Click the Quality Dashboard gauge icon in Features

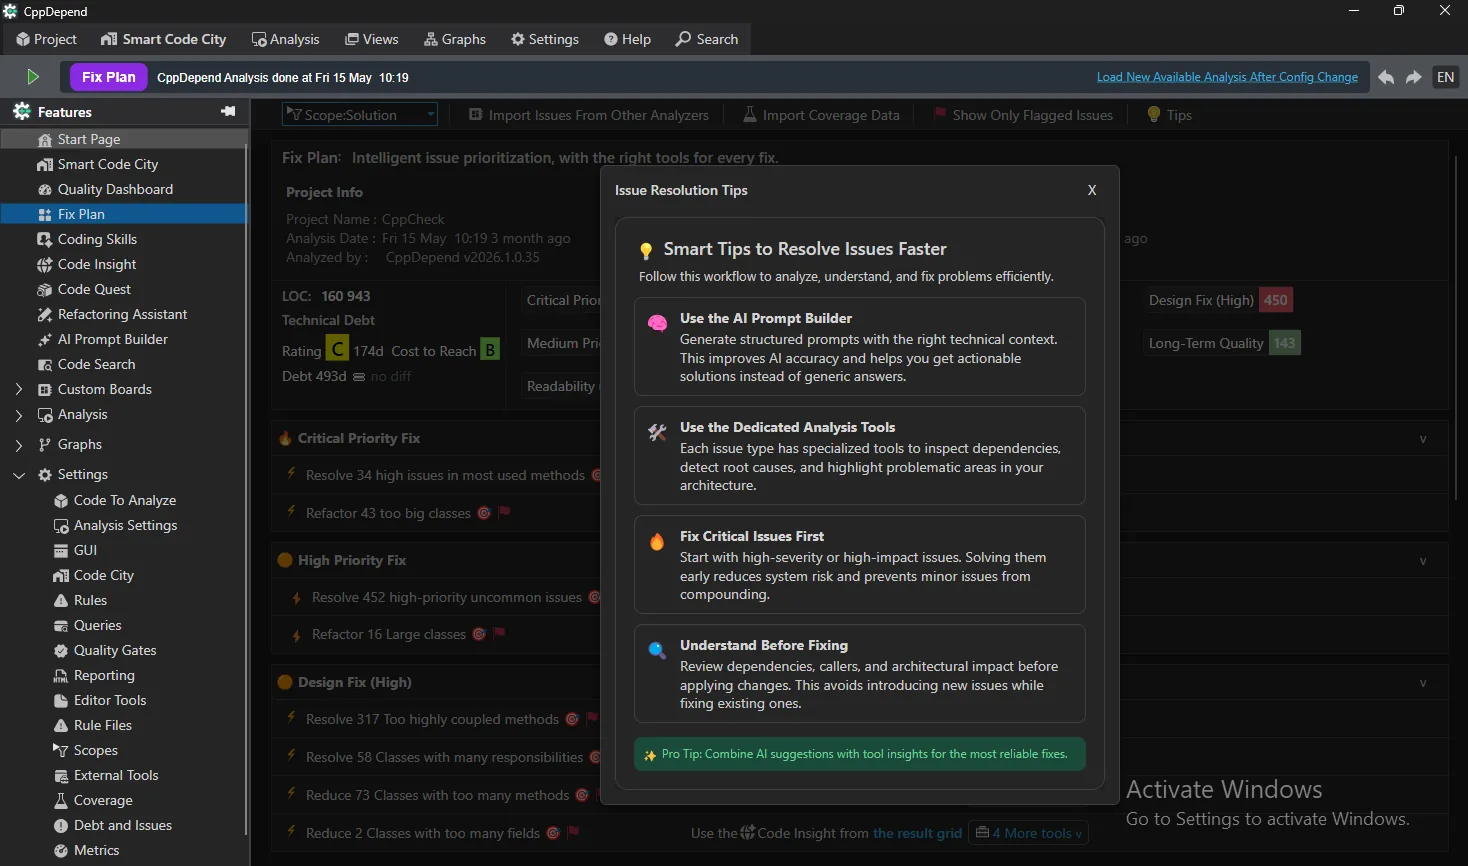tap(45, 189)
